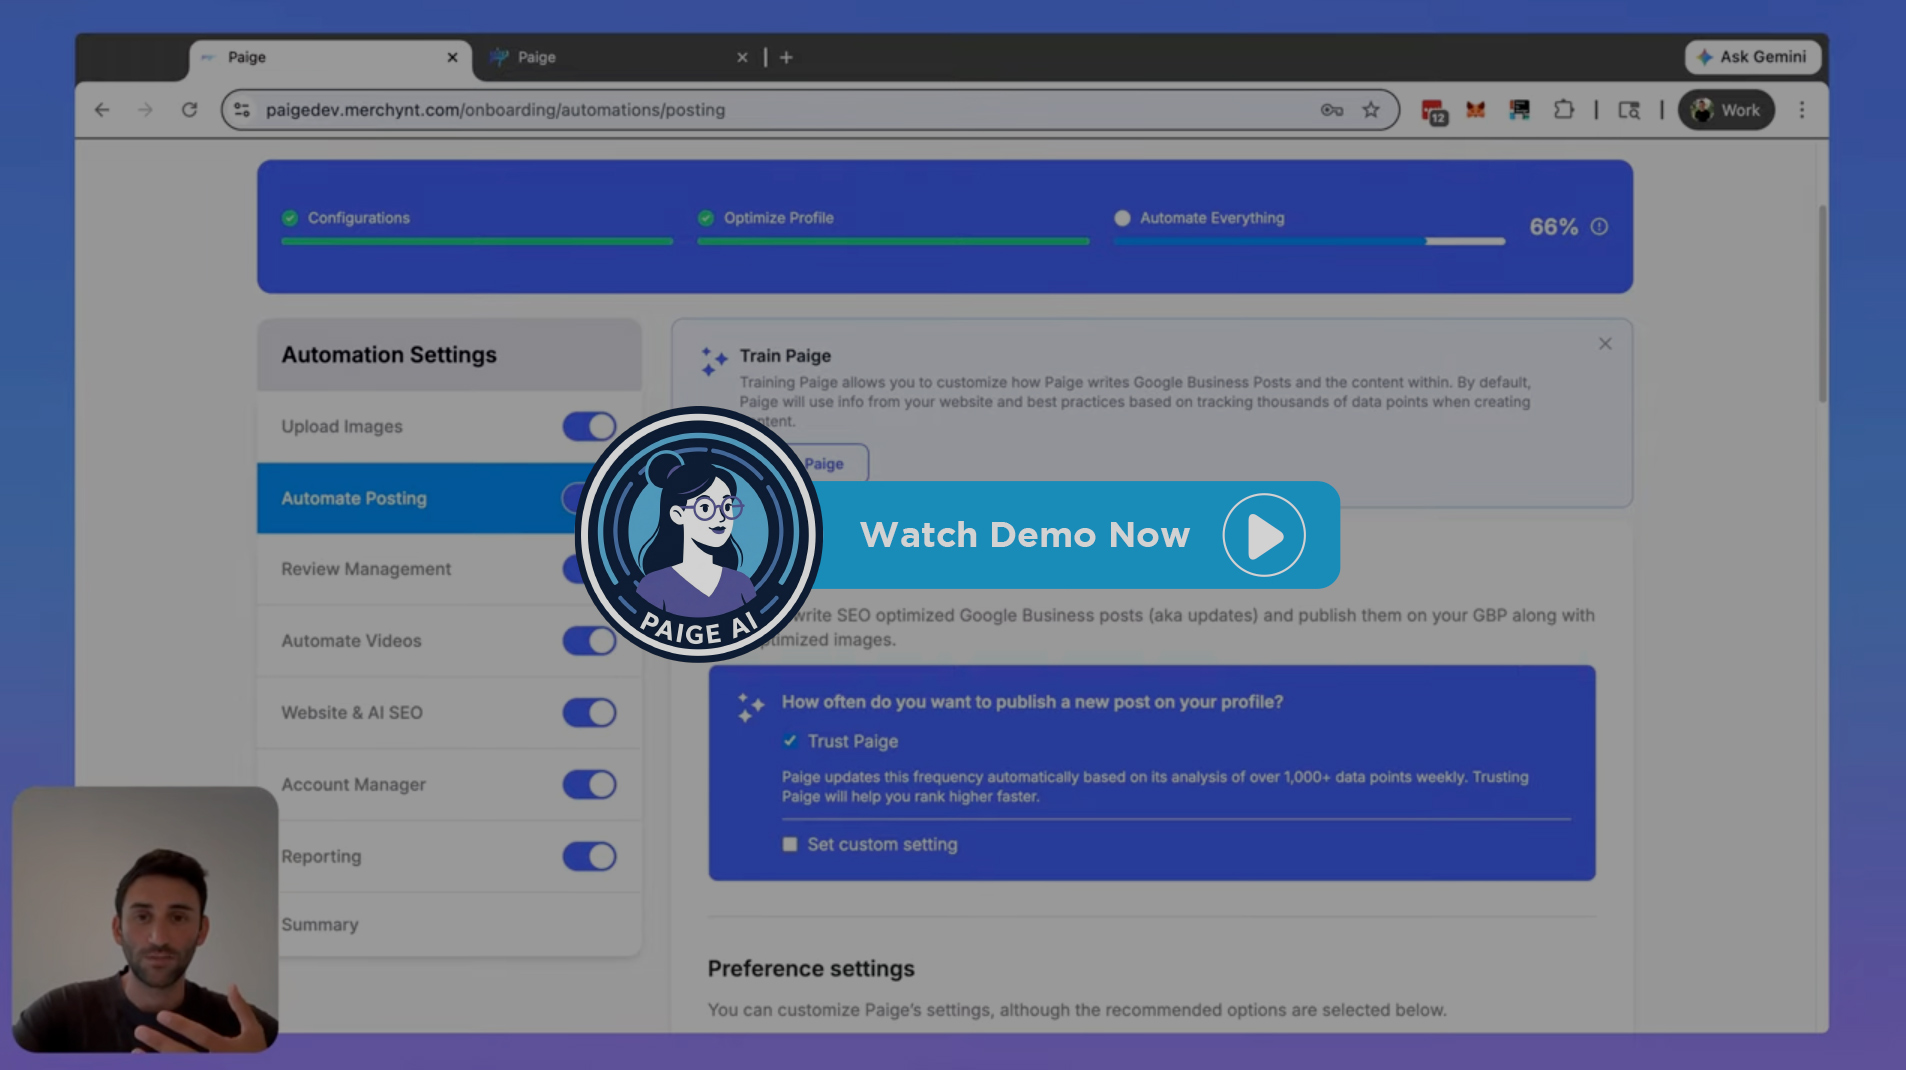Open the Work profile button
This screenshot has height=1070, width=1906.
pyautogui.click(x=1726, y=110)
